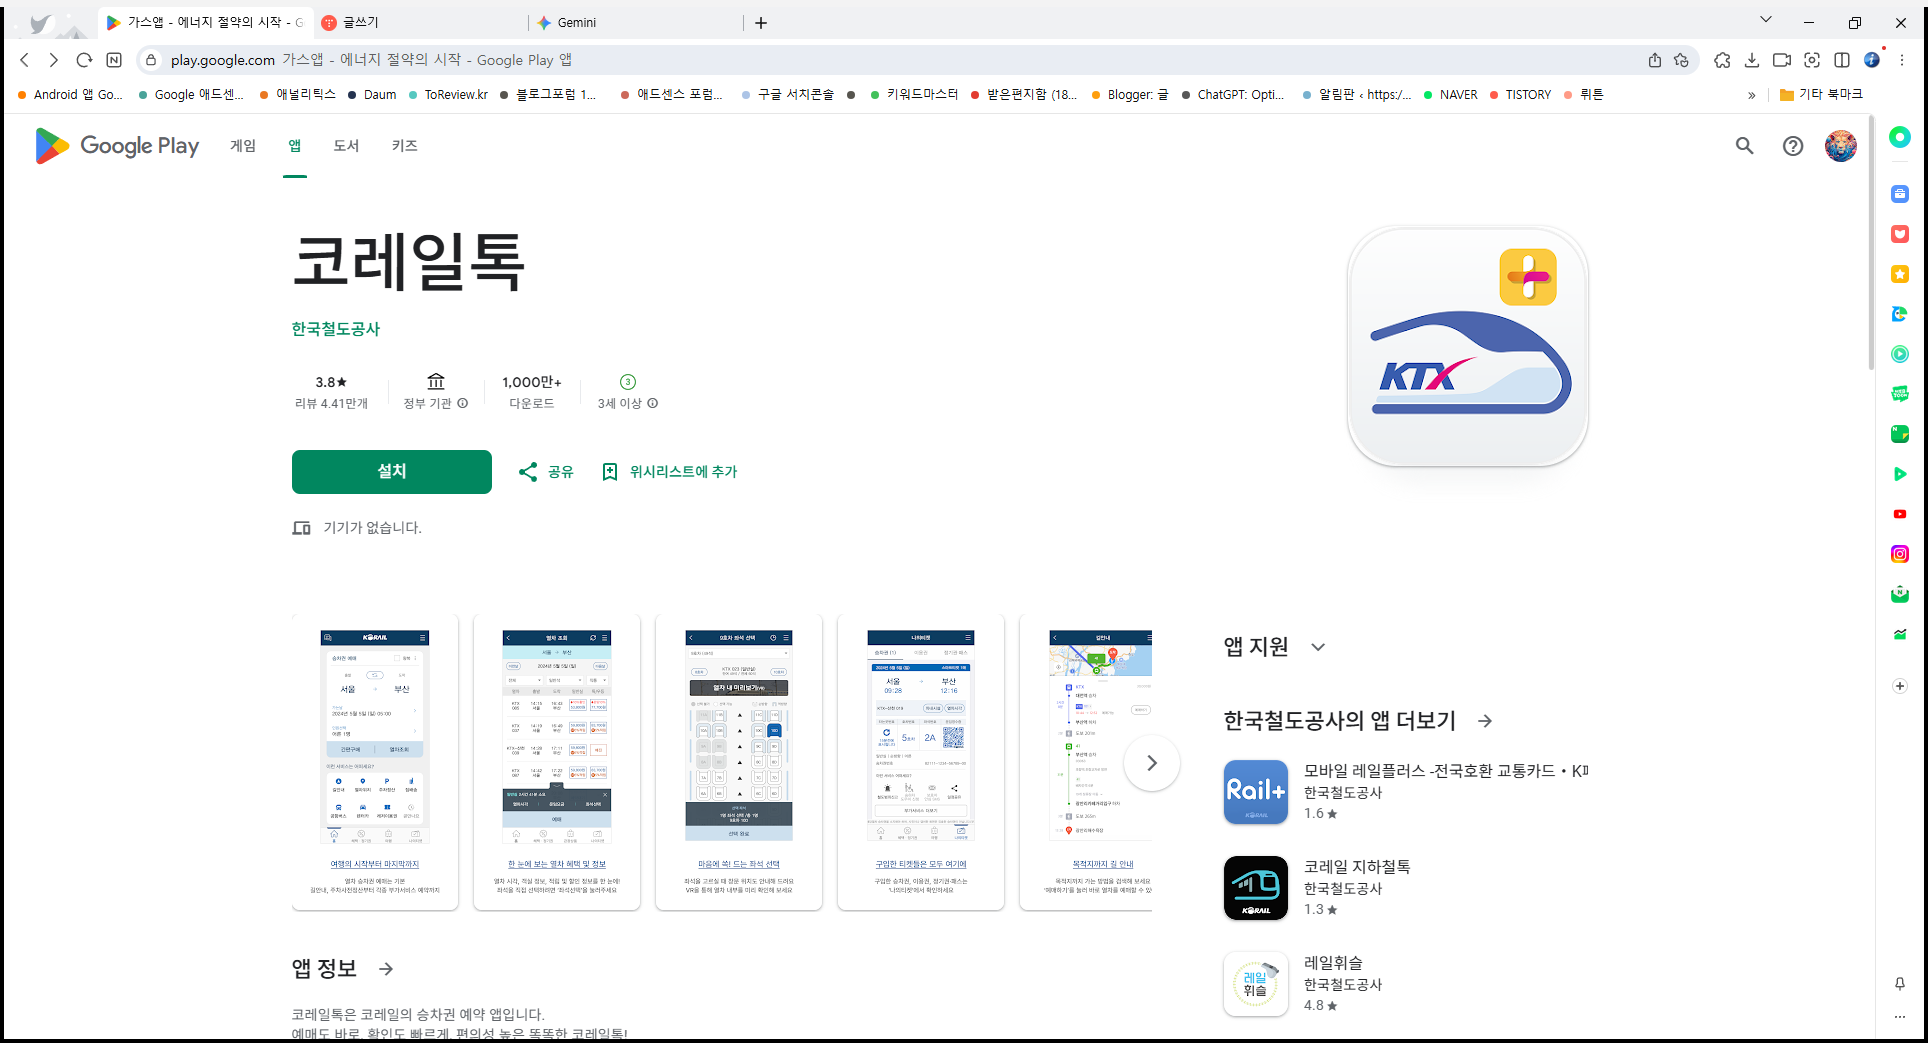Switch to the Gemini browser tab

pos(578,22)
